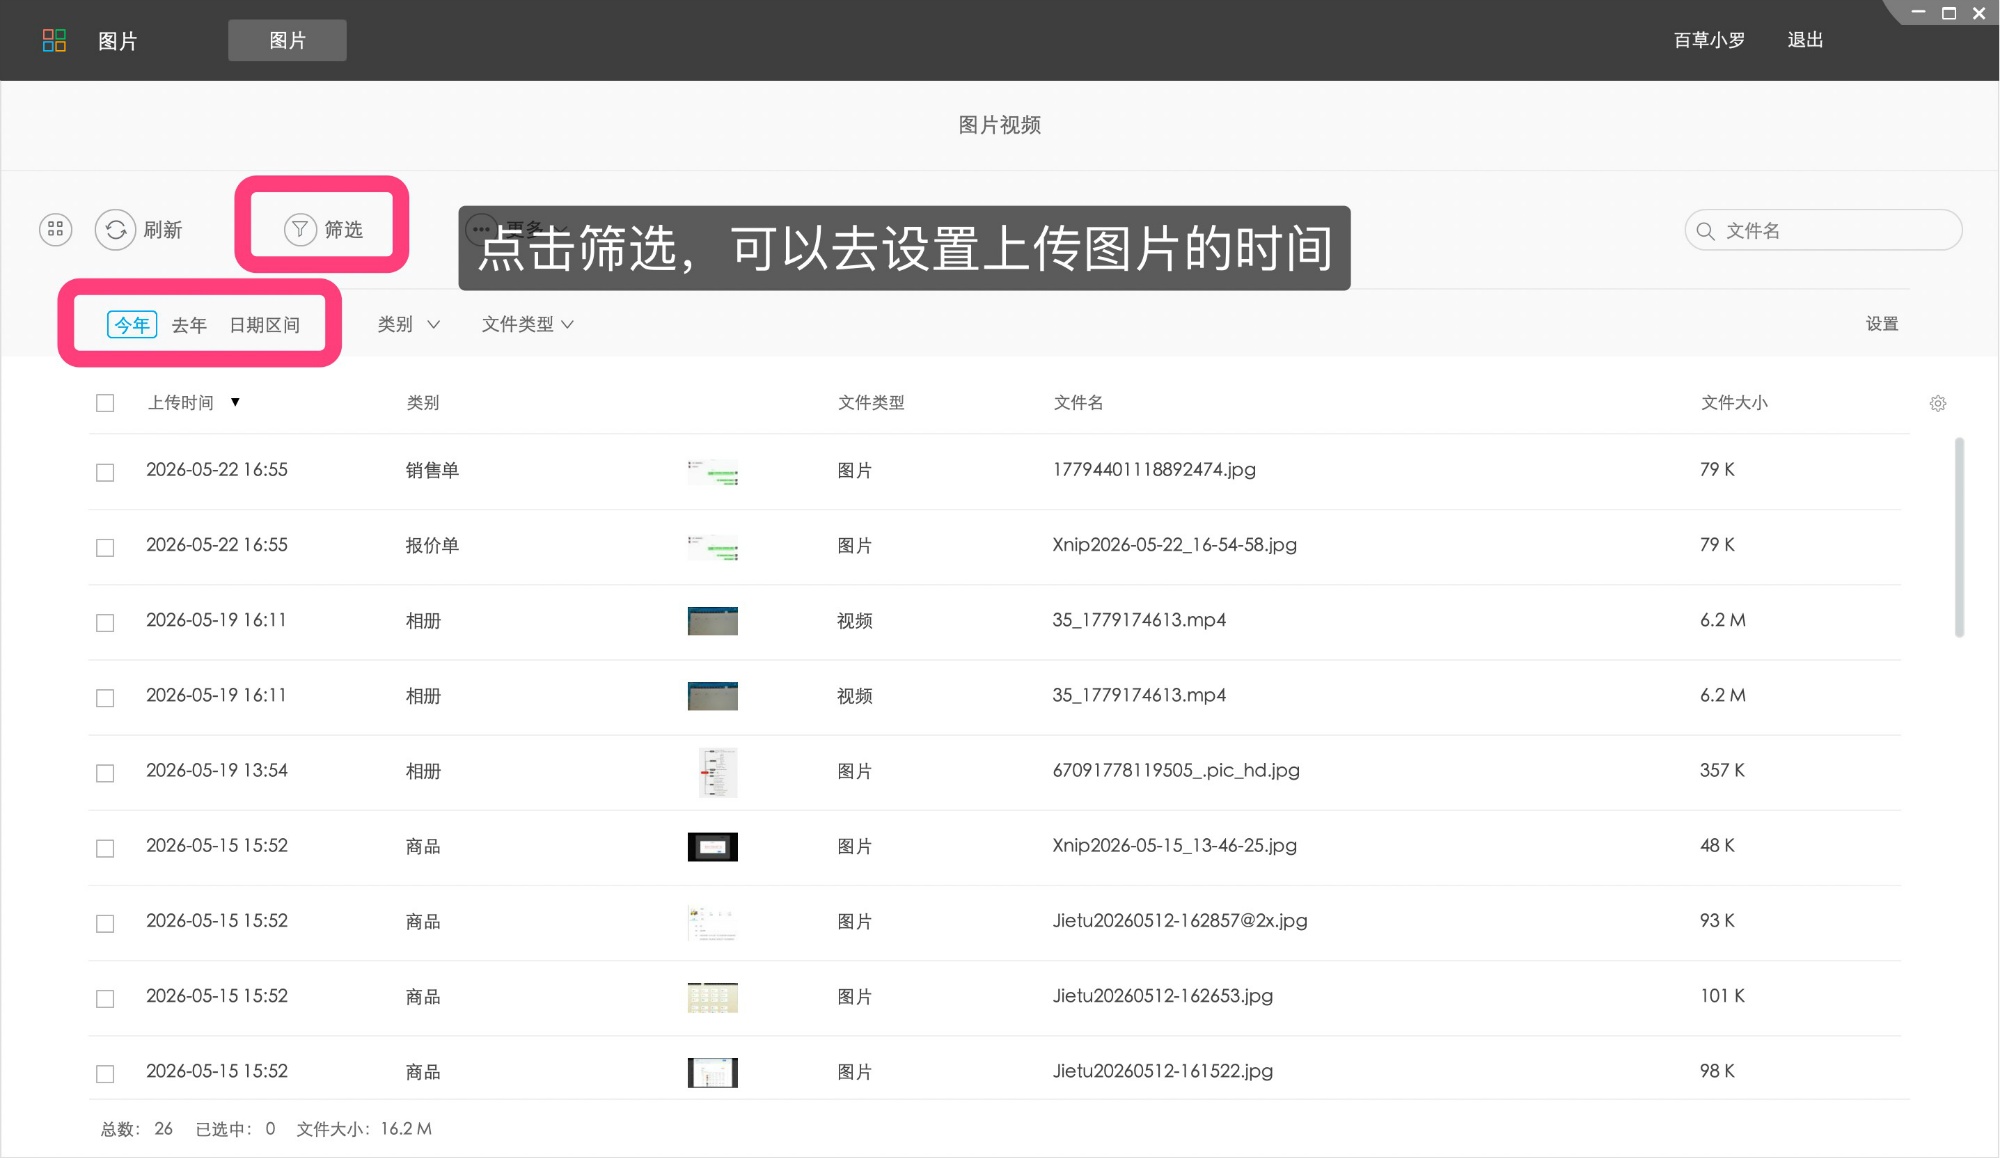The image size is (2000, 1158).
Task: Select the 今年 date filter
Action: pyautogui.click(x=132, y=325)
